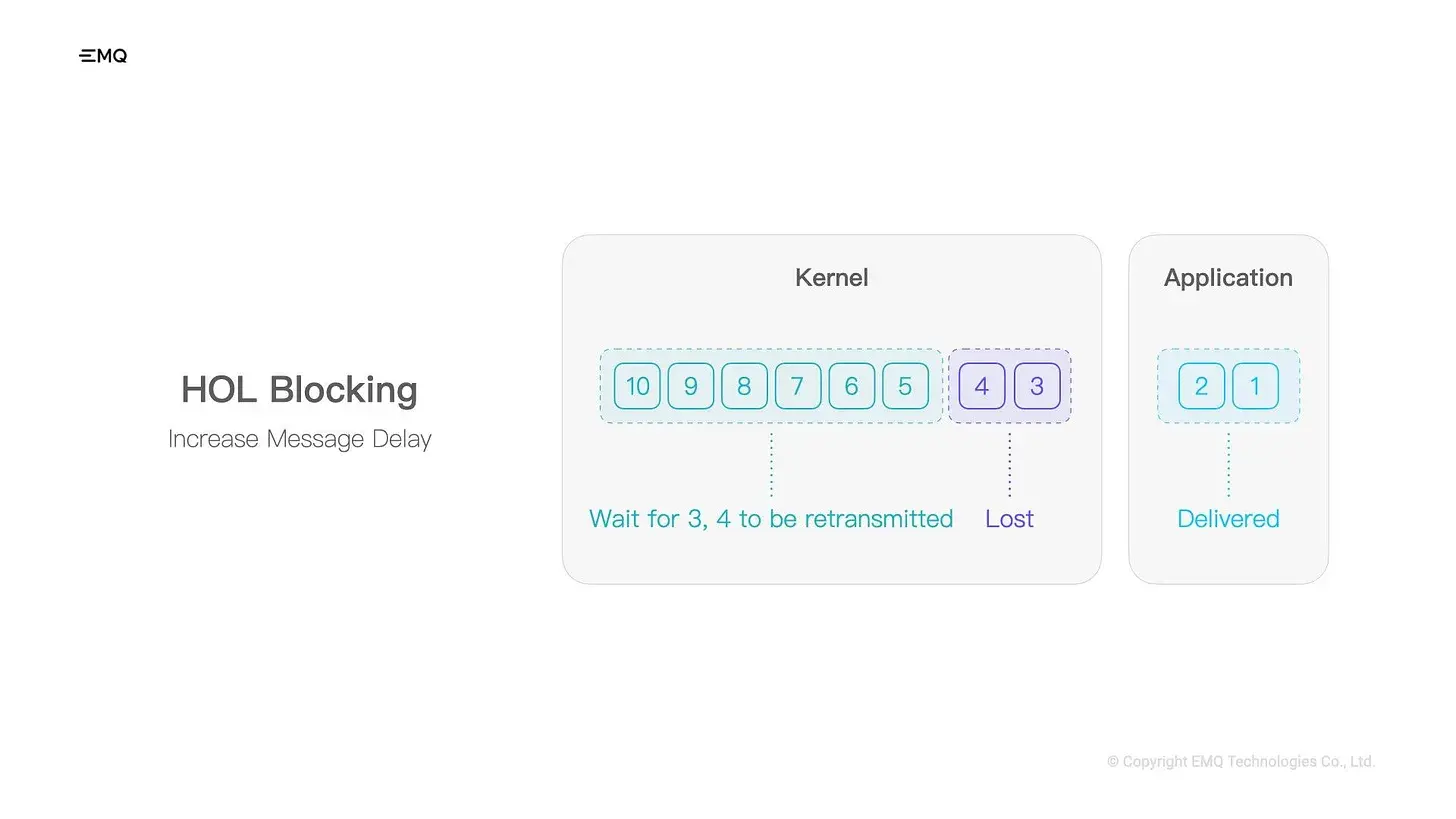Click the EMQ Technologies copyright text

pyautogui.click(x=1241, y=762)
